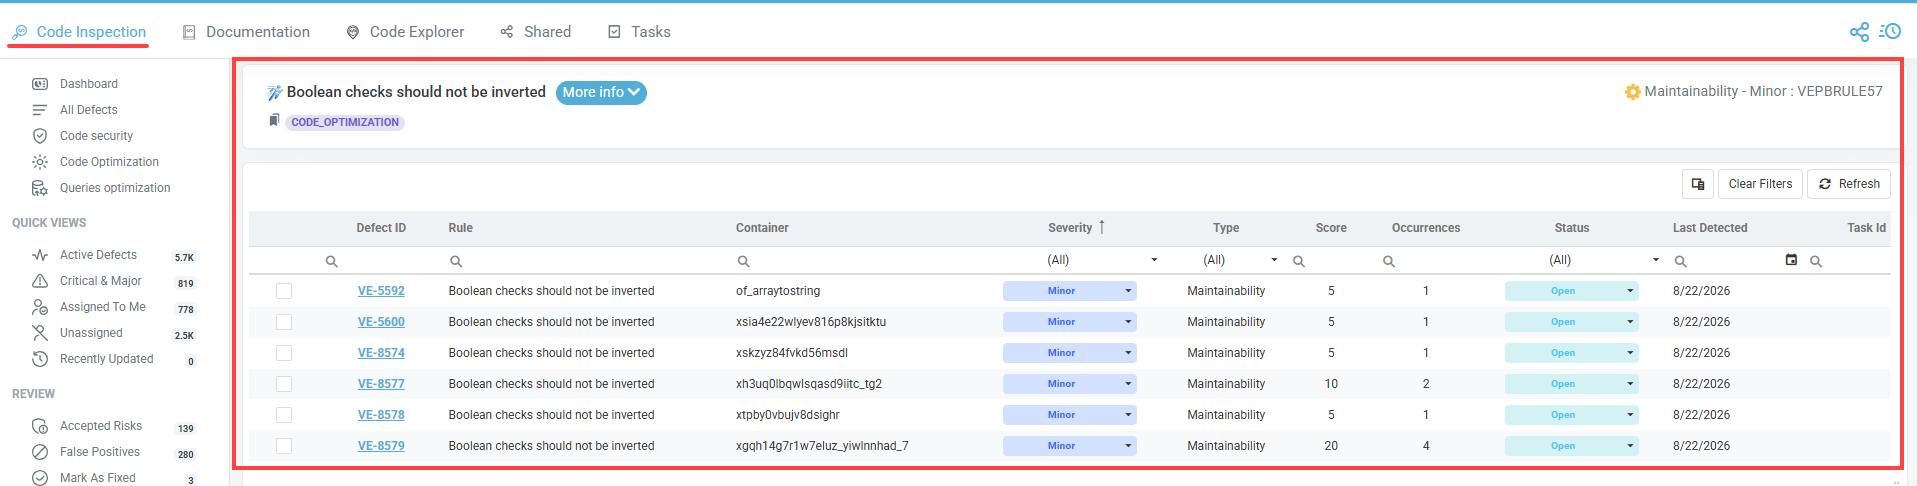Click the Critical & Major warning icon

tap(40, 281)
